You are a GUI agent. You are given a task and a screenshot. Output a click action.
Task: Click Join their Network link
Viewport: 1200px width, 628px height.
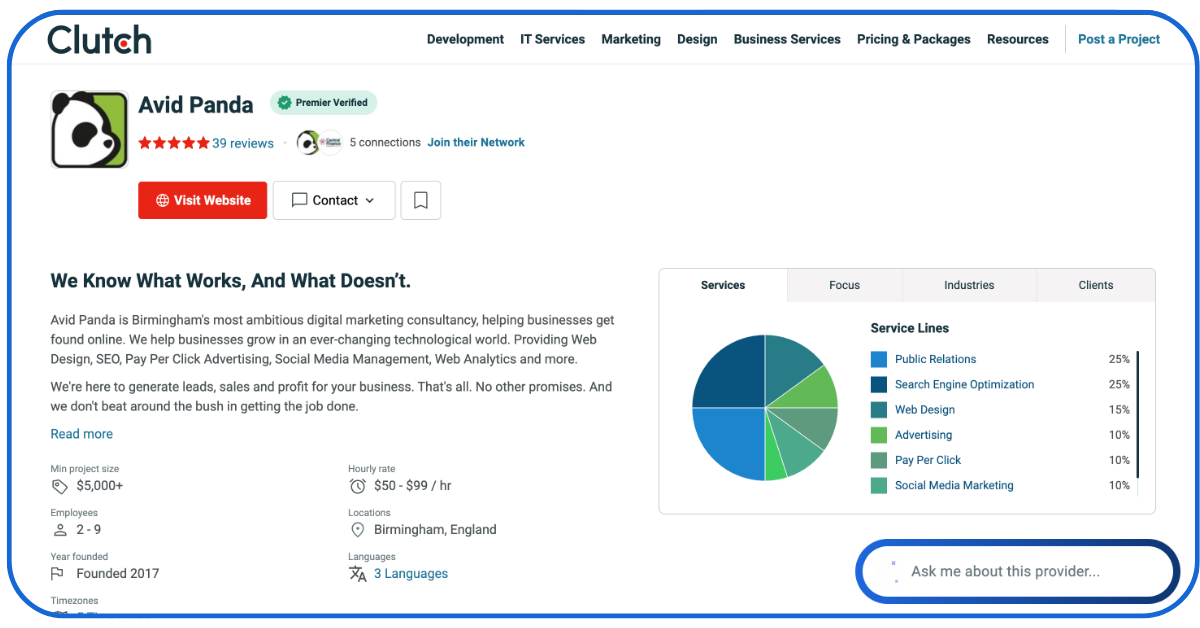click(x=476, y=142)
